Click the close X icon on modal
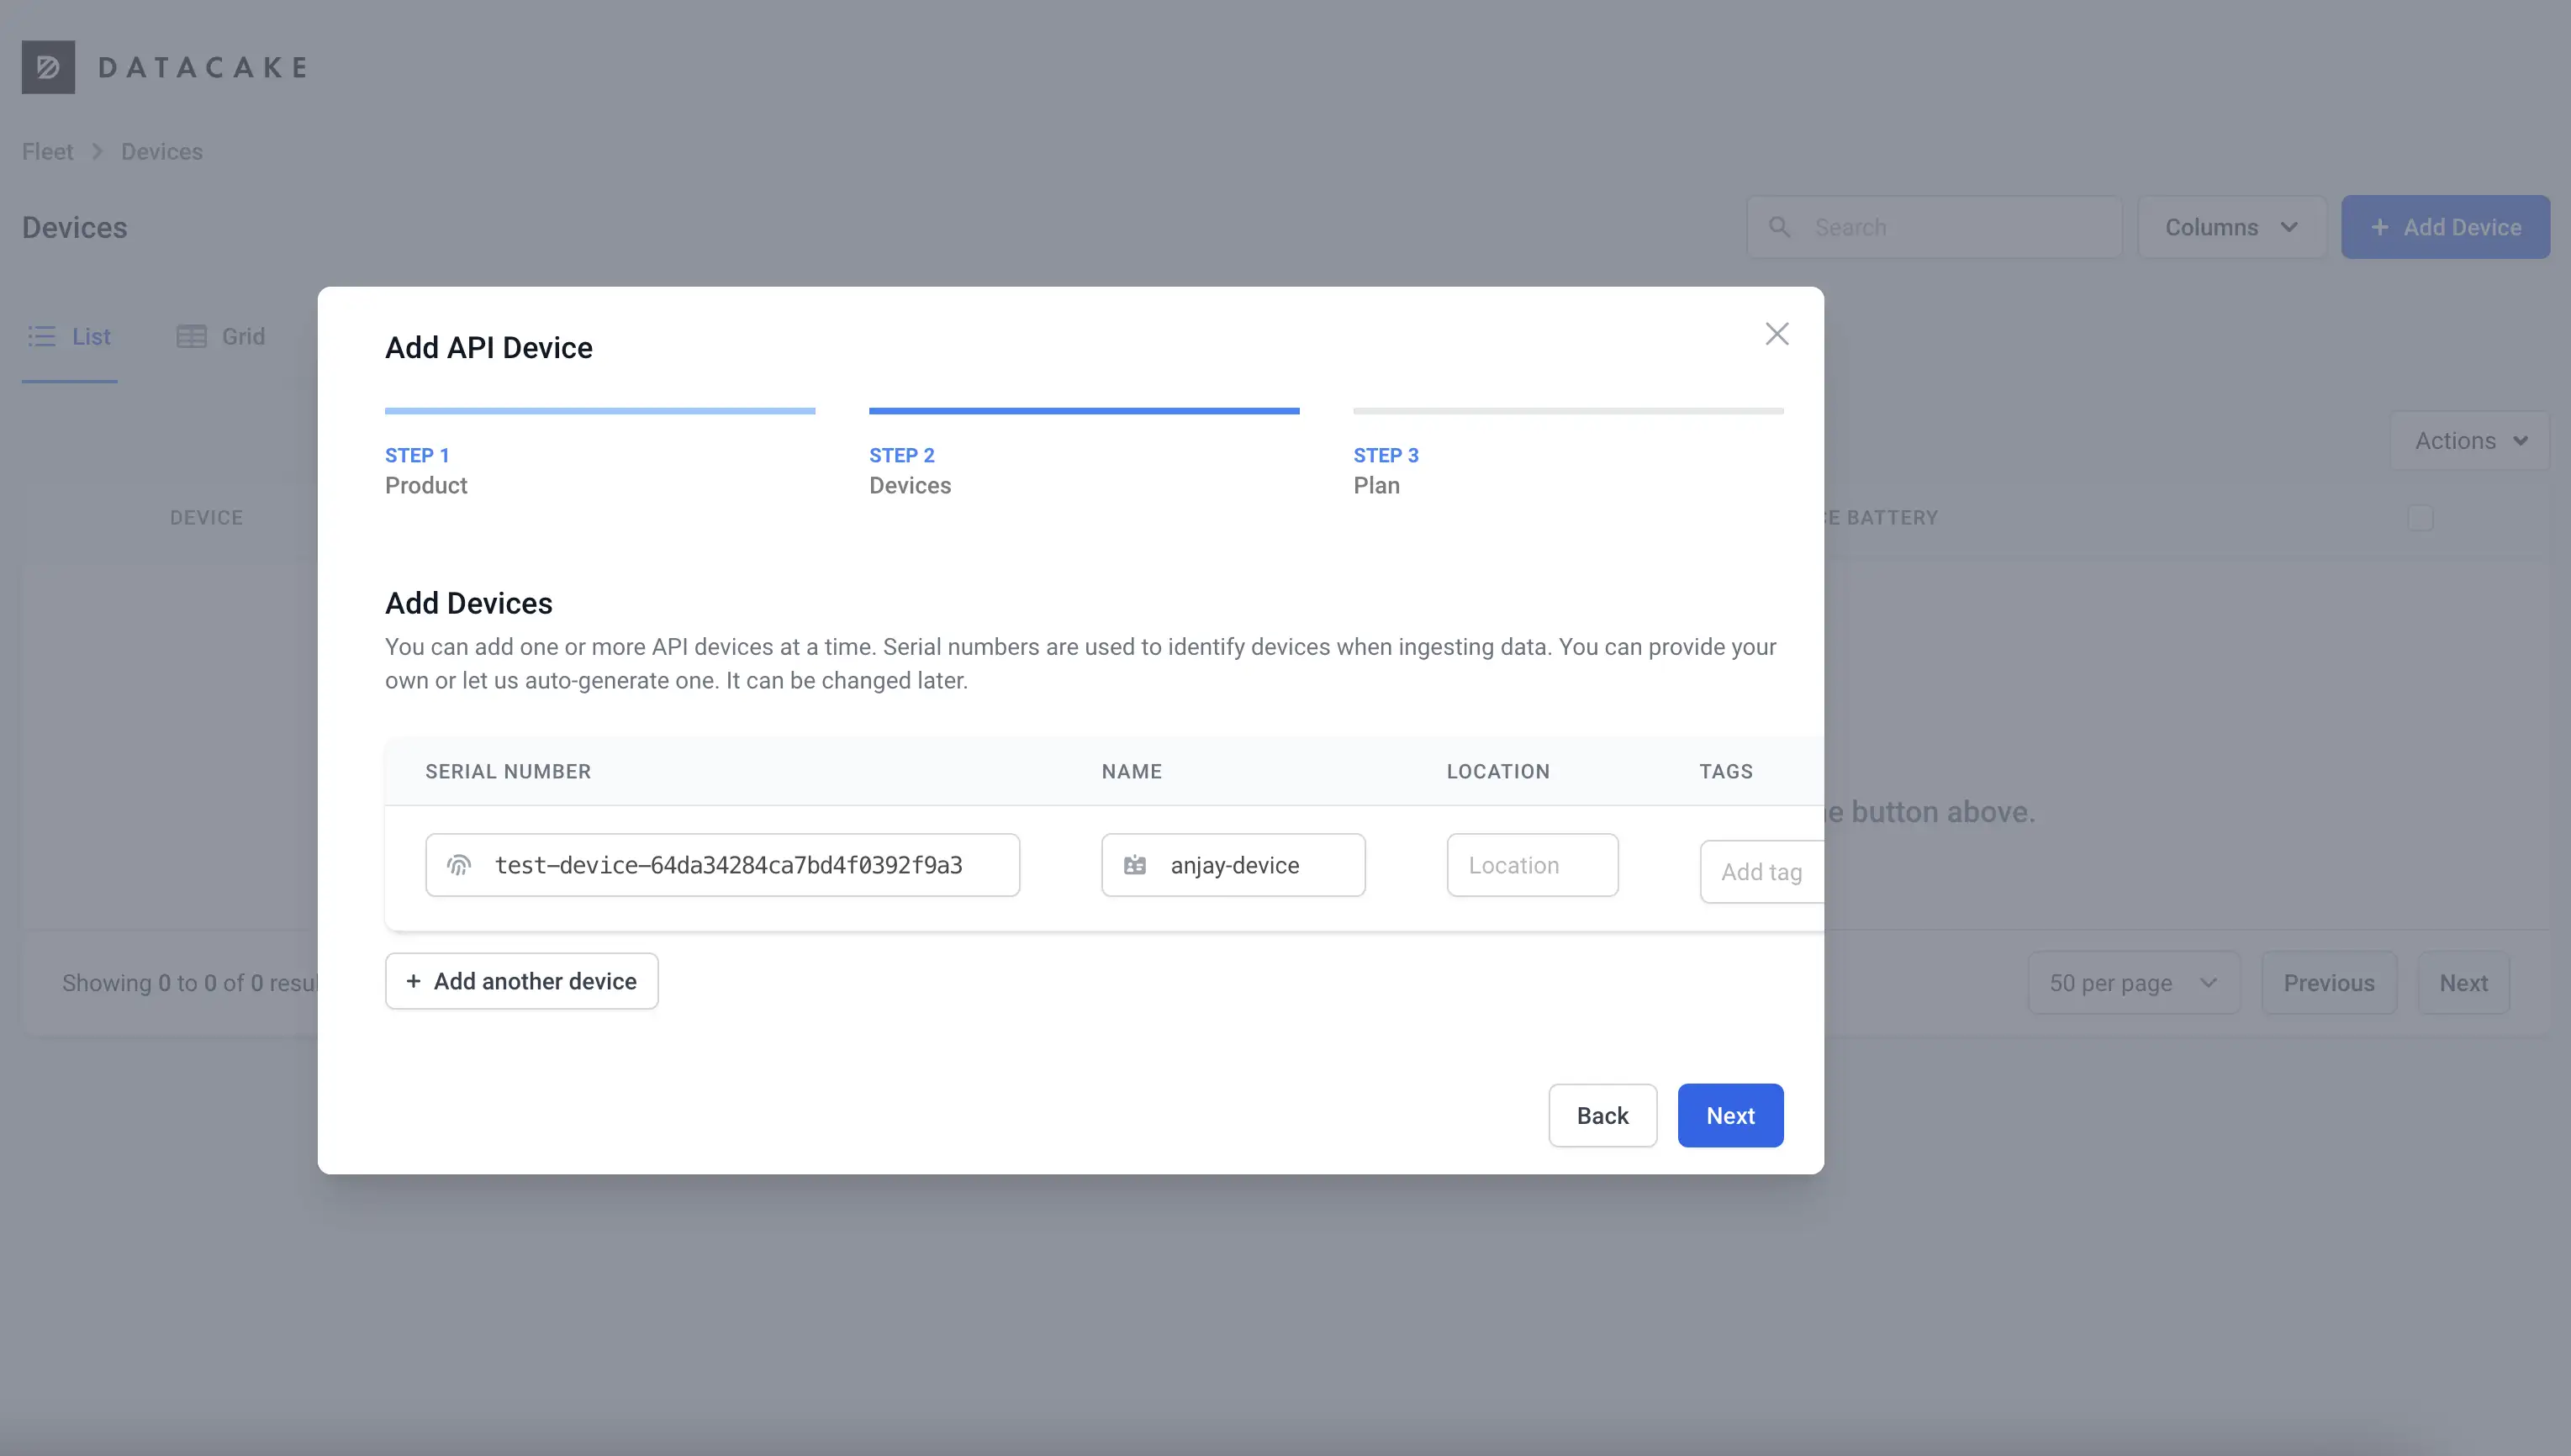This screenshot has height=1456, width=2571. coord(1776,335)
